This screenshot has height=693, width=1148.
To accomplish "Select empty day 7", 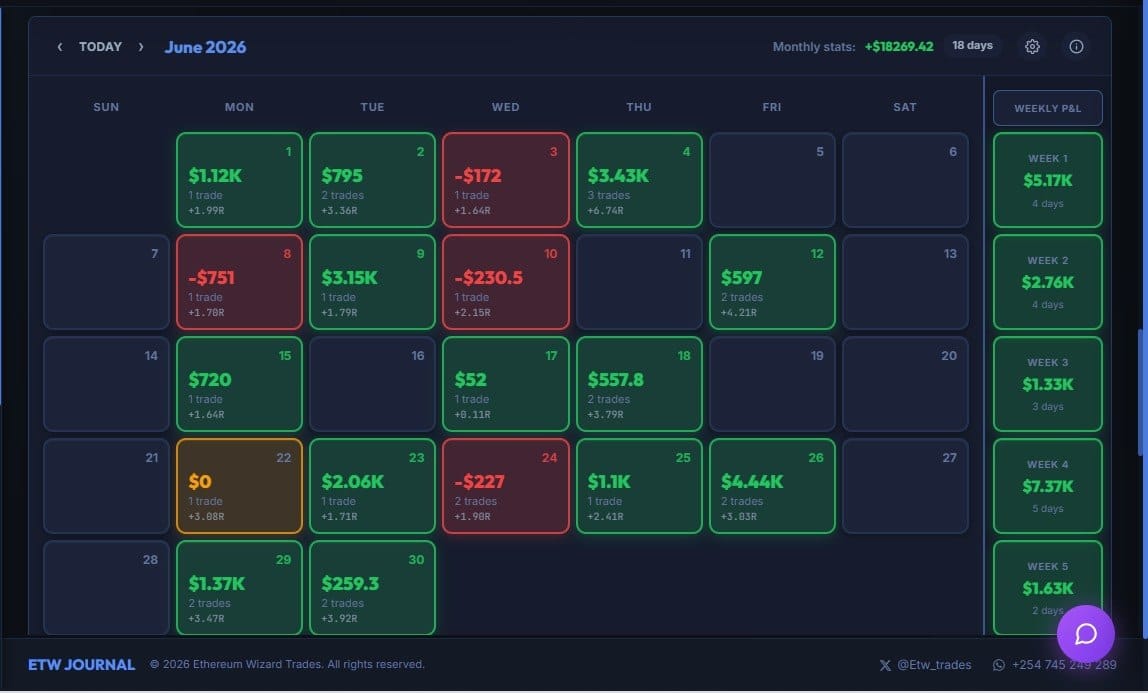I will (x=106, y=282).
